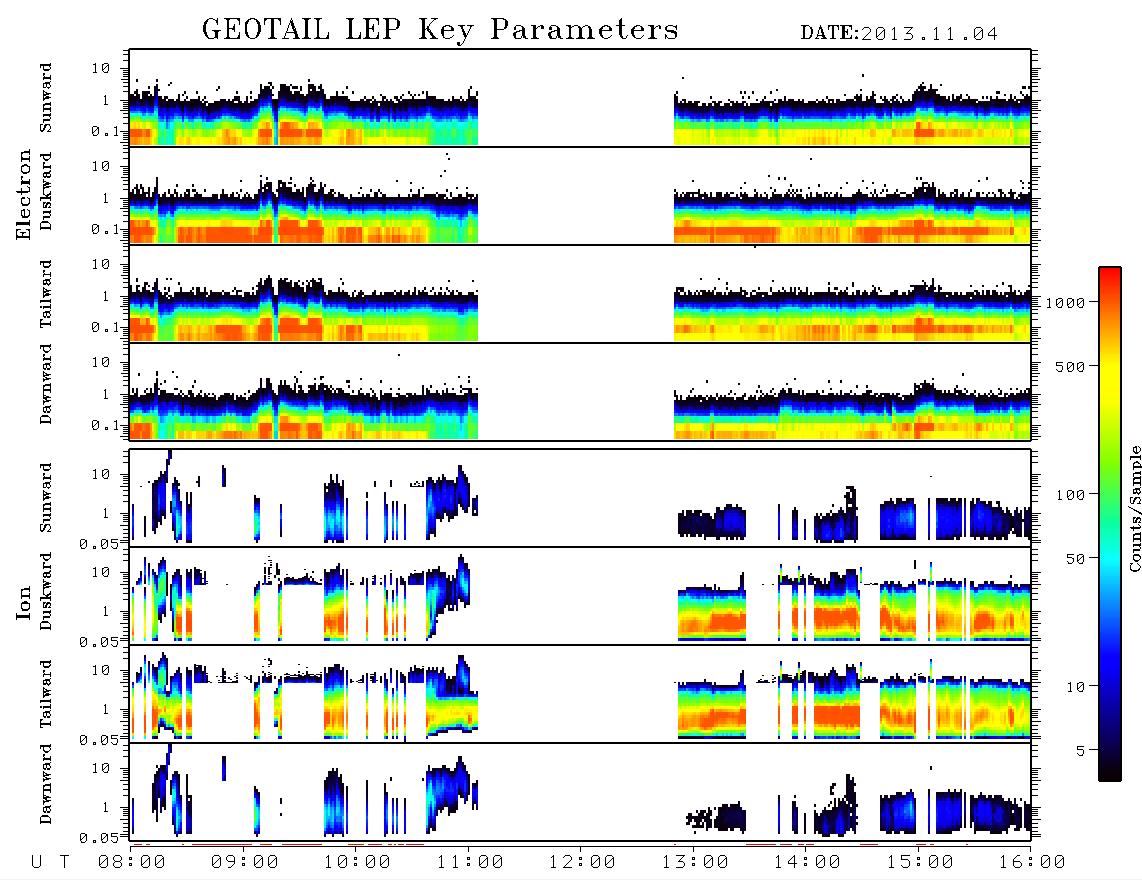The height and width of the screenshot is (880, 1142).
Task: Click the 500 colorbar tick label
Action: tap(1070, 367)
